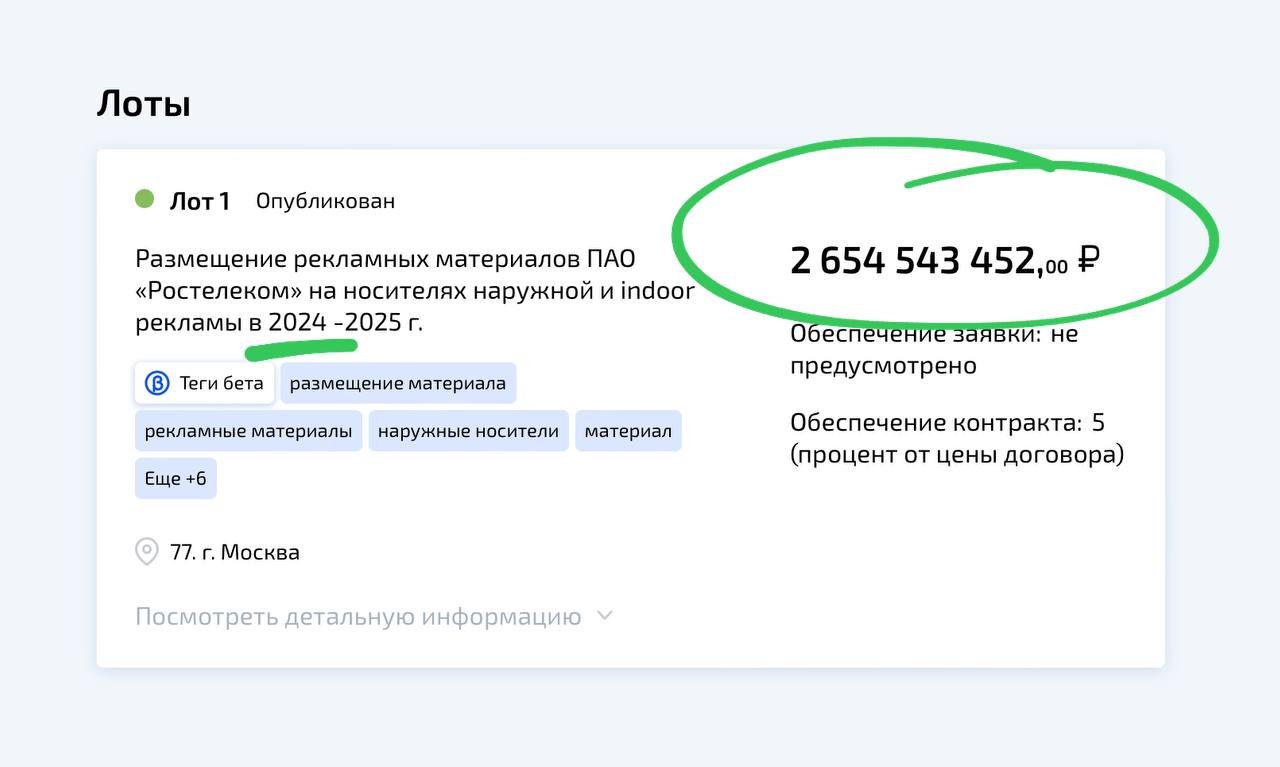Click the location pin icon

pos(147,552)
